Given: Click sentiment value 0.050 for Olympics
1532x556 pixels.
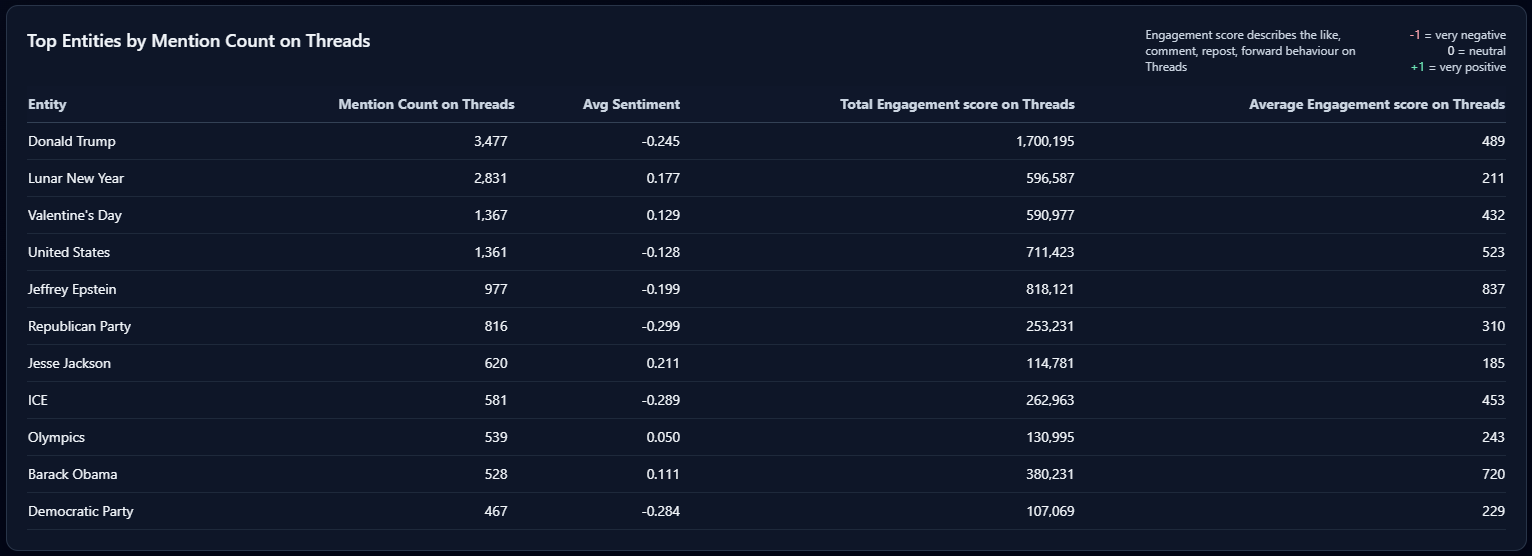Looking at the screenshot, I should point(663,437).
